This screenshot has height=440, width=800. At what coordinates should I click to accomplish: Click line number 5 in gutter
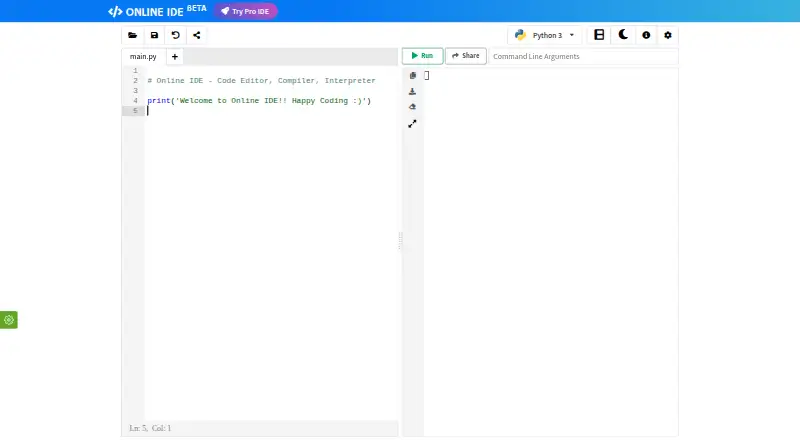click(x=135, y=111)
